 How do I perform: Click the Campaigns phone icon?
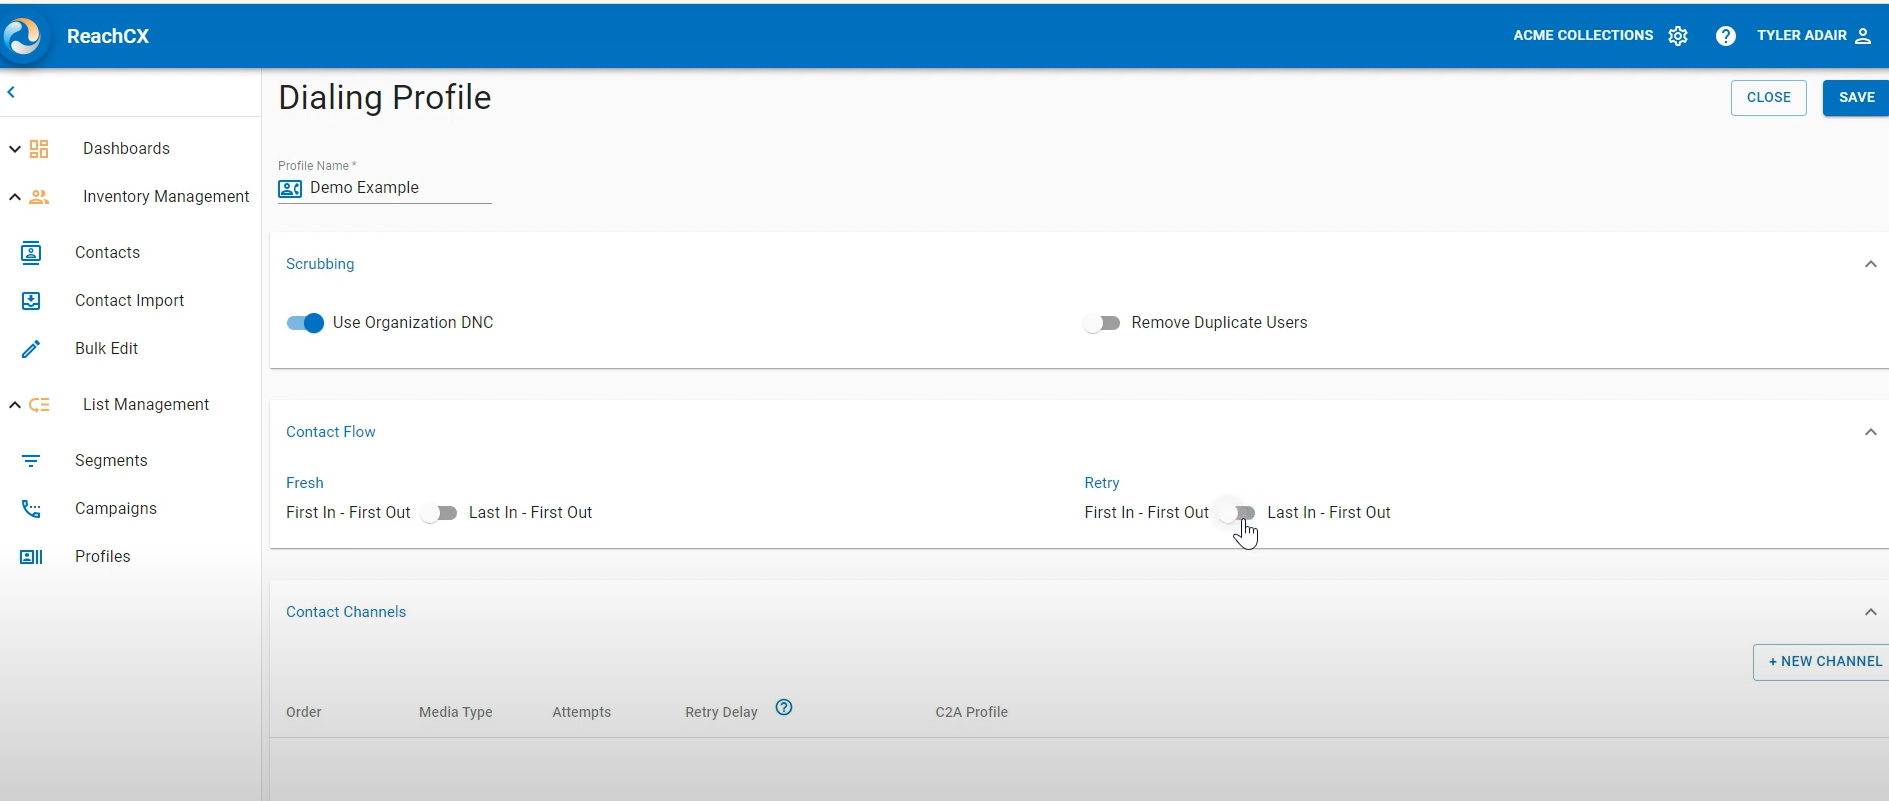tap(31, 509)
